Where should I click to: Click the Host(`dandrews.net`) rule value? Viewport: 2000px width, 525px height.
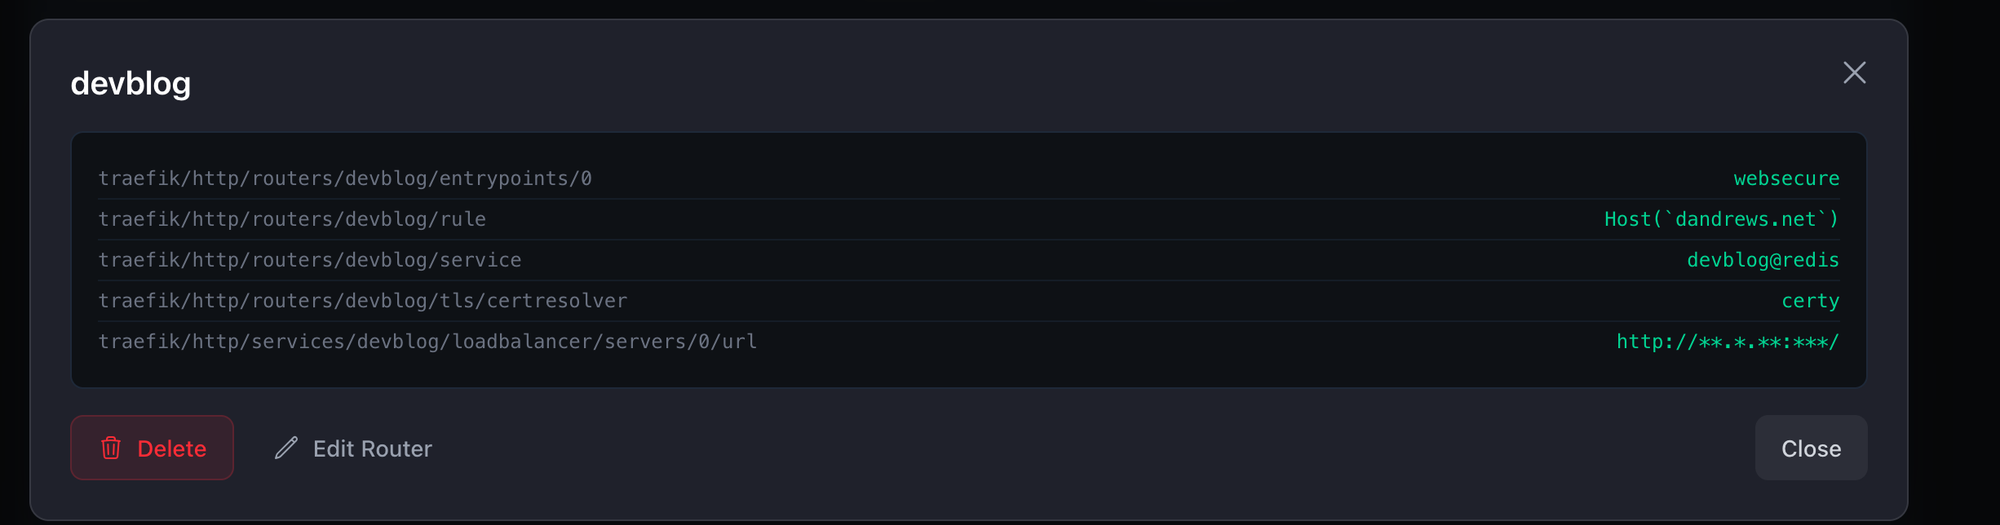1721,220
